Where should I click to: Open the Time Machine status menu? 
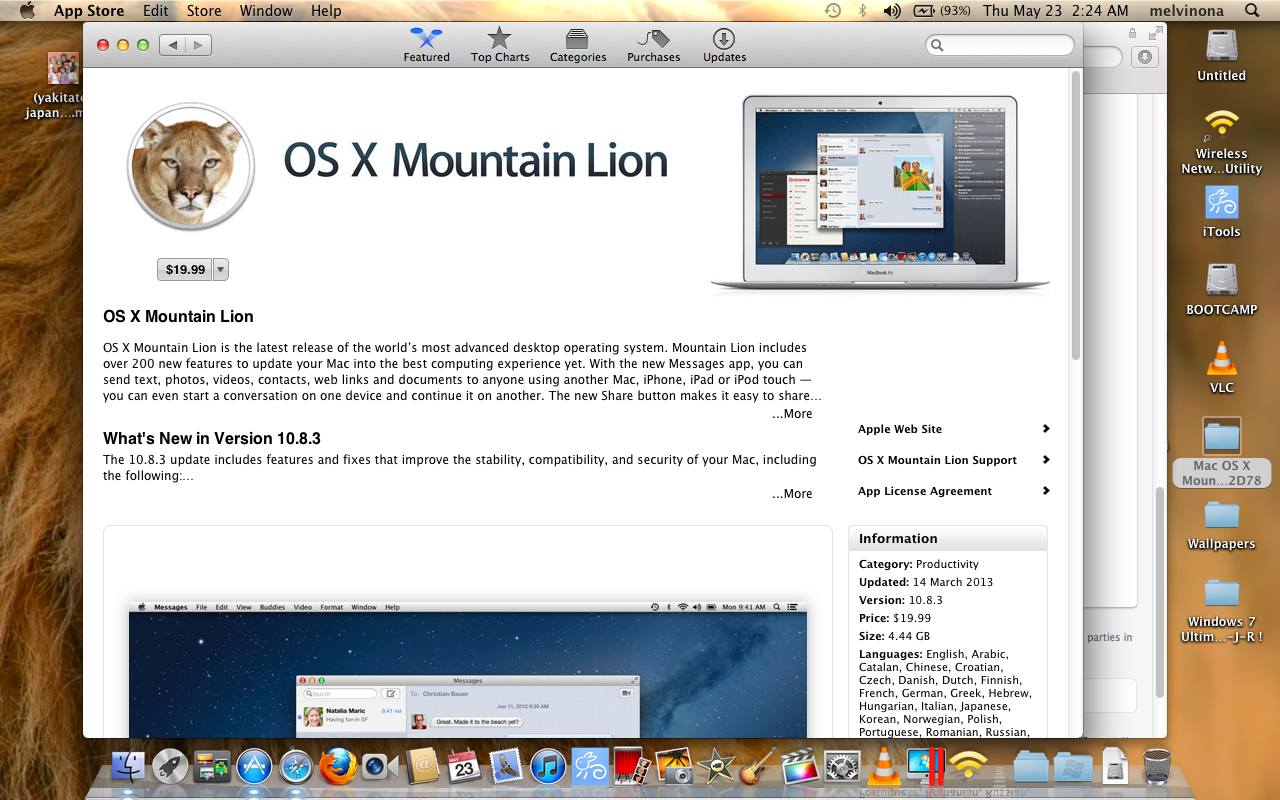pyautogui.click(x=832, y=11)
